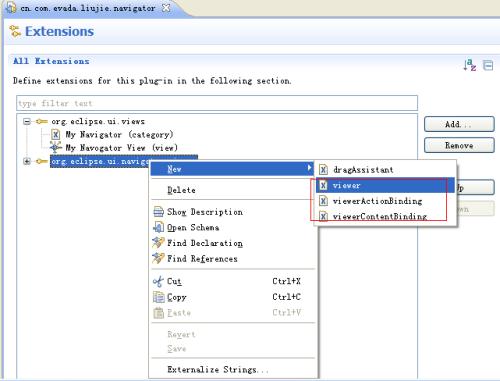Collapse the org.eclipse.ui.views node
The height and width of the screenshot is (381, 500).
point(27,121)
